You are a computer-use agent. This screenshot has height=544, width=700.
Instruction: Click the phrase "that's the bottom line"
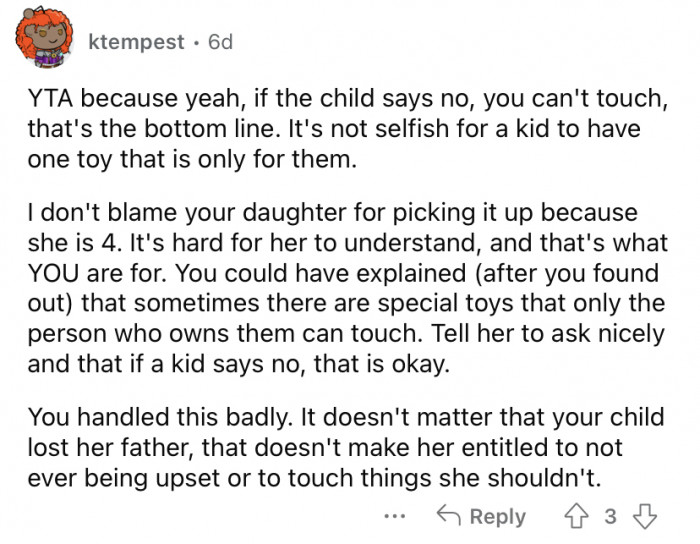pos(138,132)
